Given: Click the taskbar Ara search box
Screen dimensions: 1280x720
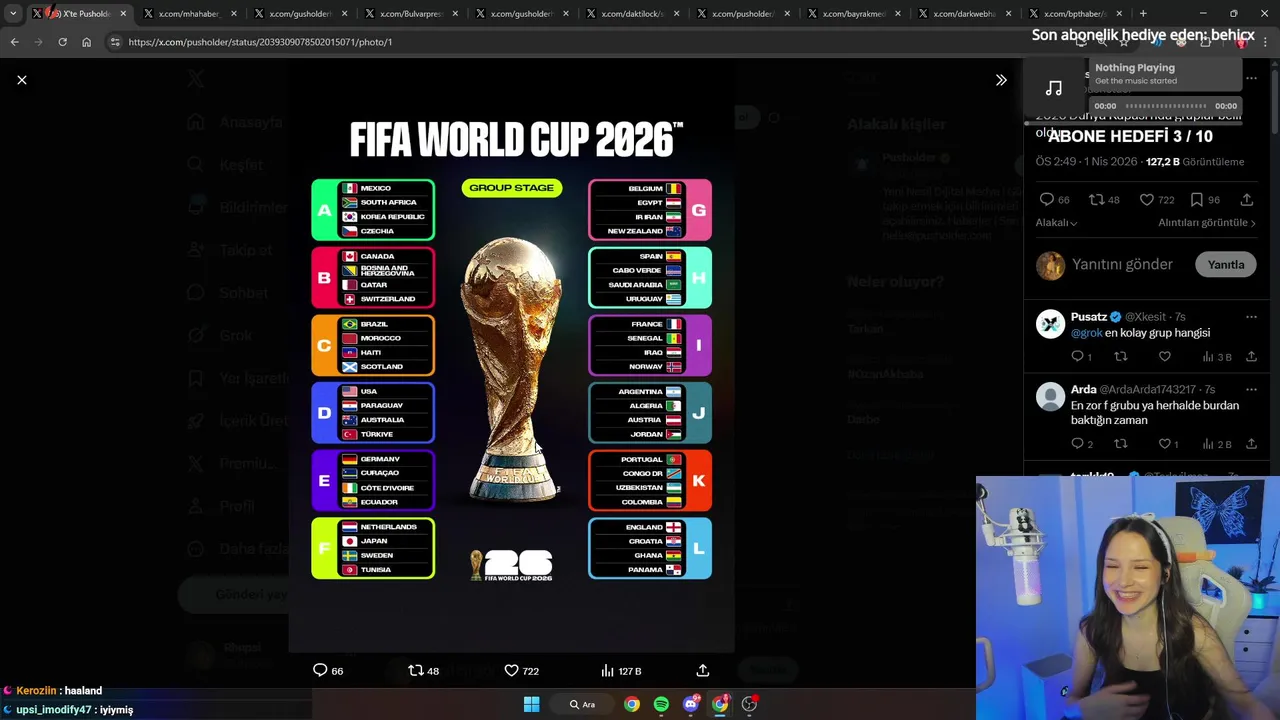Looking at the screenshot, I should tap(583, 704).
